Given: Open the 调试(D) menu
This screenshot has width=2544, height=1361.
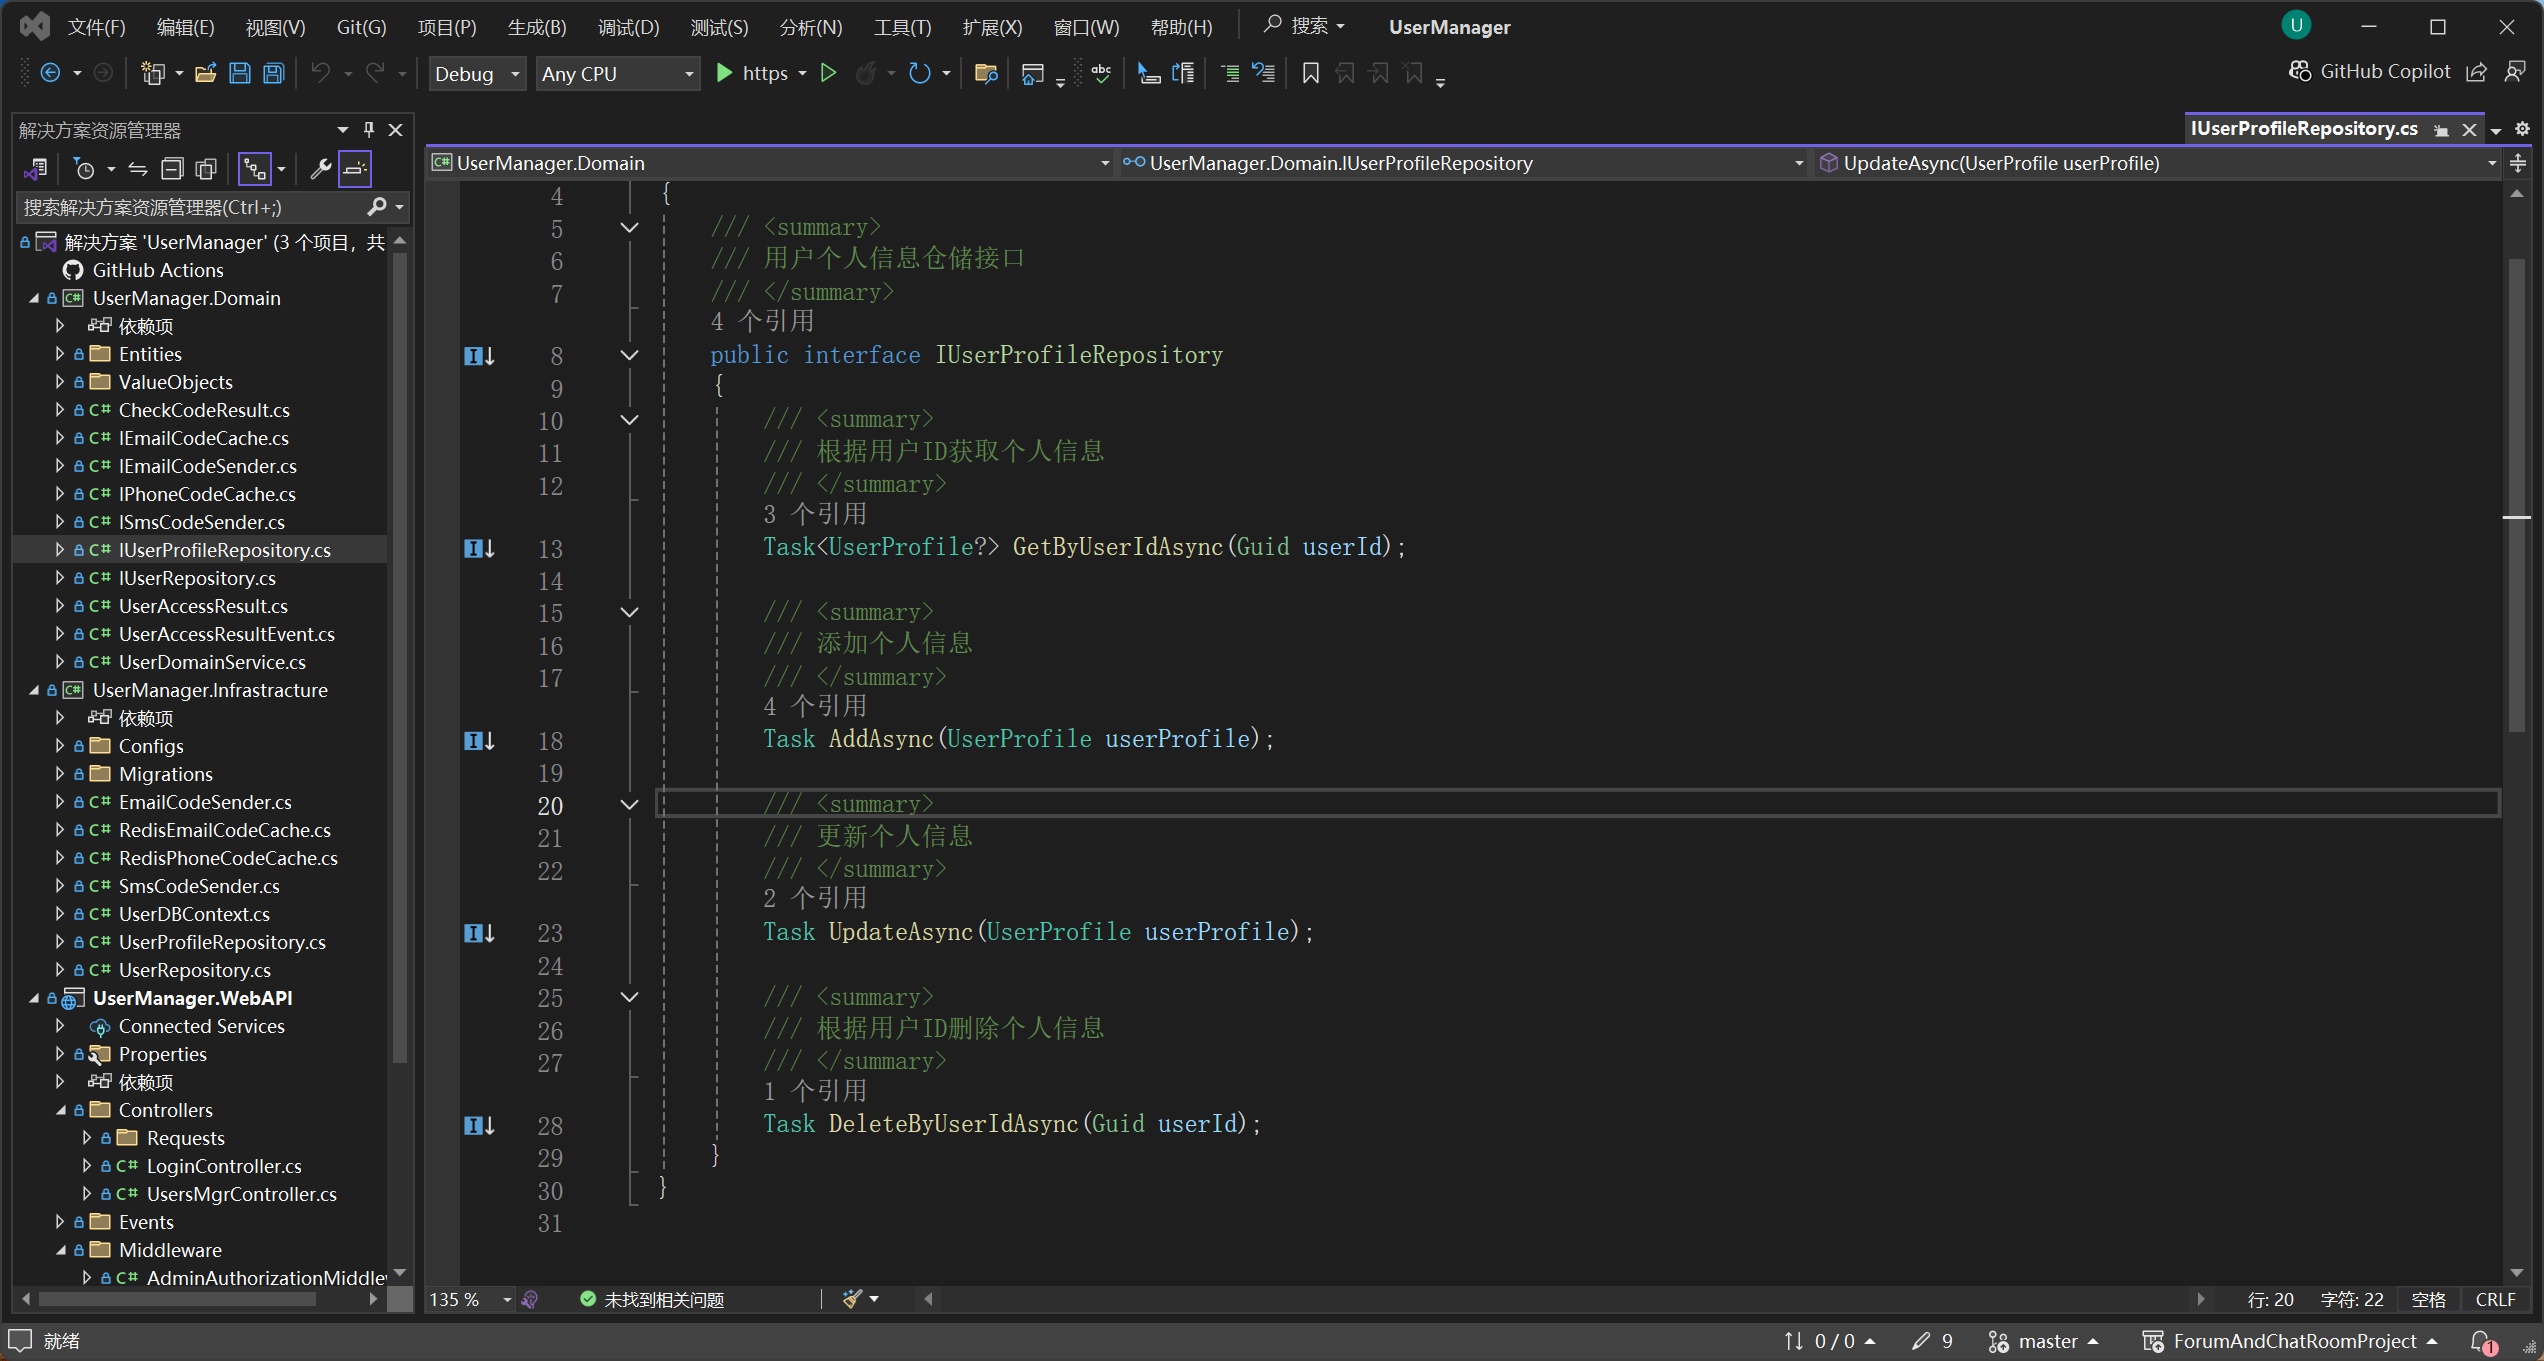Looking at the screenshot, I should tap(628, 27).
